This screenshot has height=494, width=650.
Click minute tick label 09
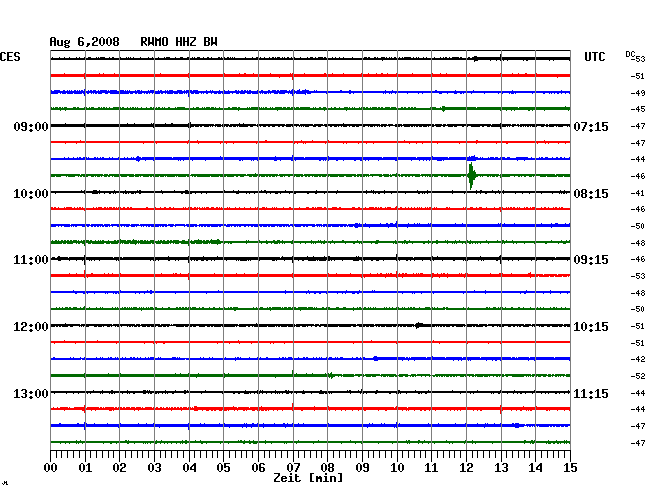(x=362, y=467)
